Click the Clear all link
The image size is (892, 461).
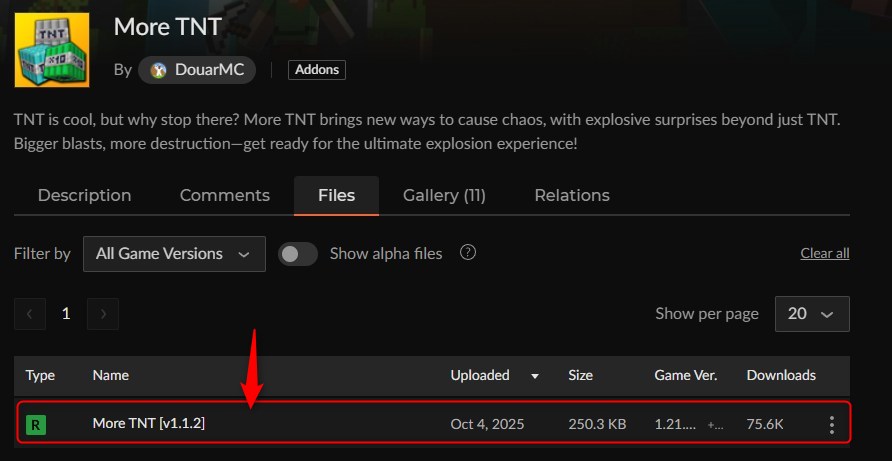[x=825, y=253]
